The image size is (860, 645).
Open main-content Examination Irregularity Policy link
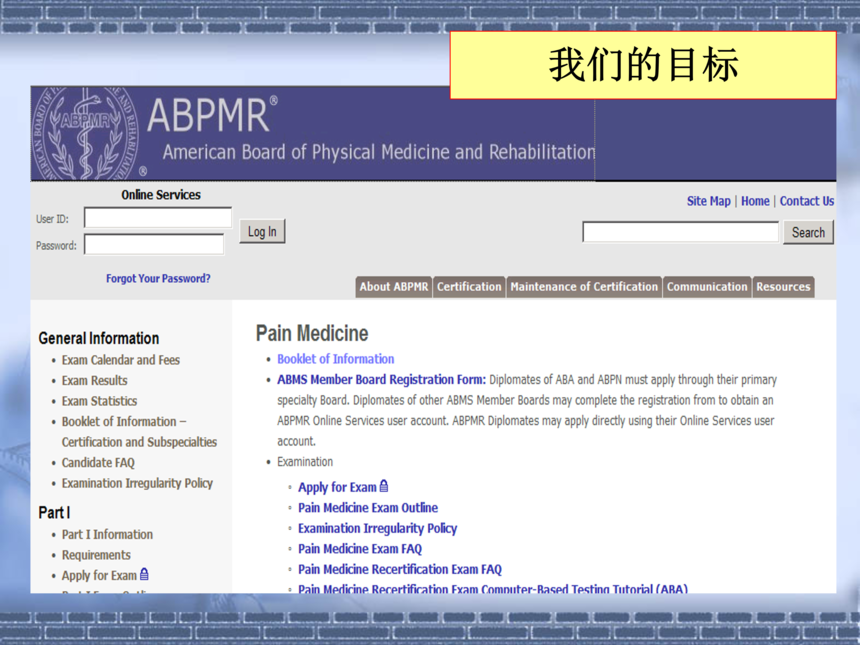point(377,528)
